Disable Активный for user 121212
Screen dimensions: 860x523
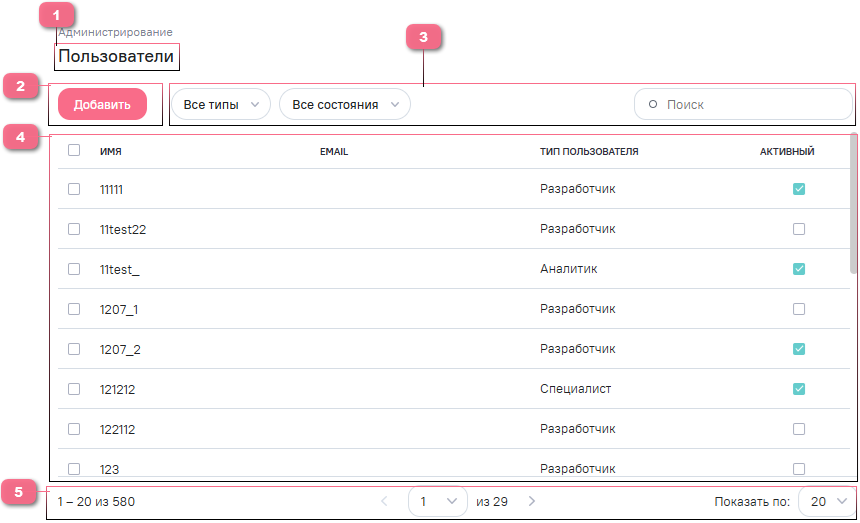click(798, 389)
